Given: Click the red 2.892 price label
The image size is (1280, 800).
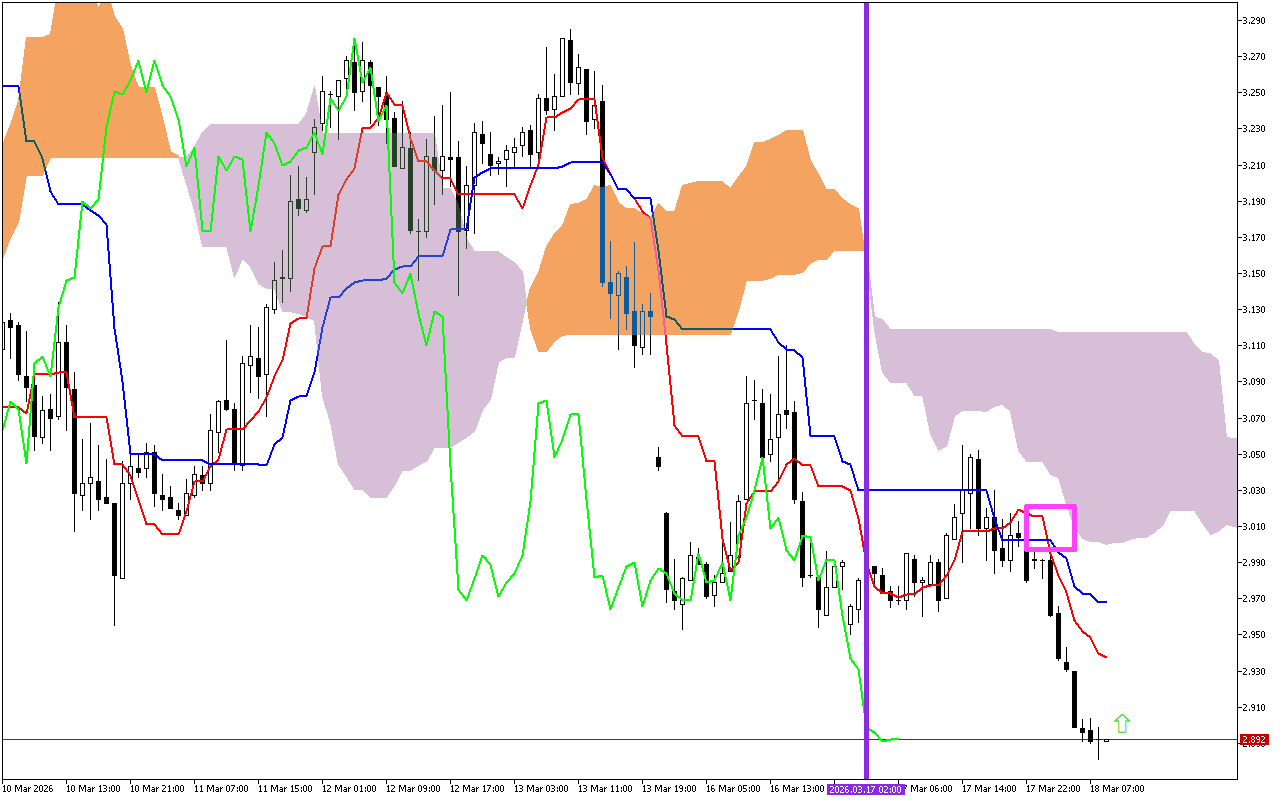Looking at the screenshot, I should click(1254, 740).
